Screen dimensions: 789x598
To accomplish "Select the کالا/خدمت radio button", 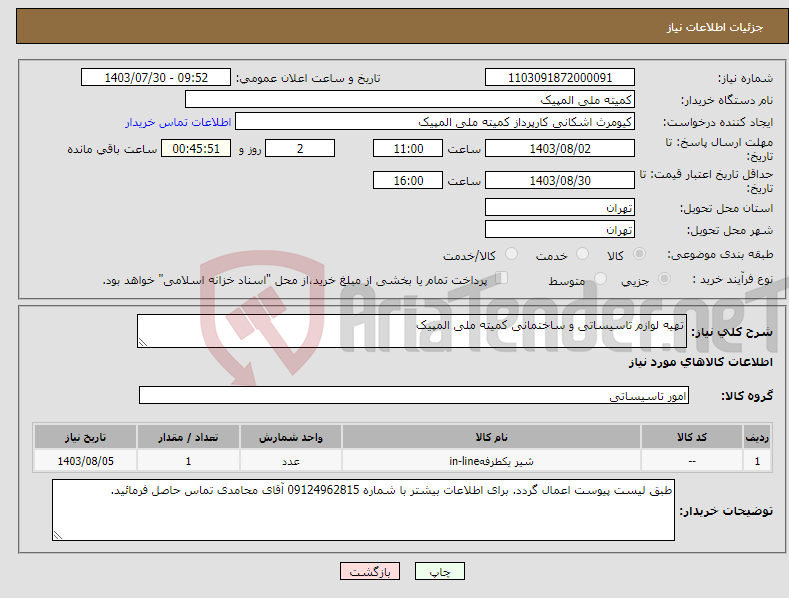I will point(511,254).
